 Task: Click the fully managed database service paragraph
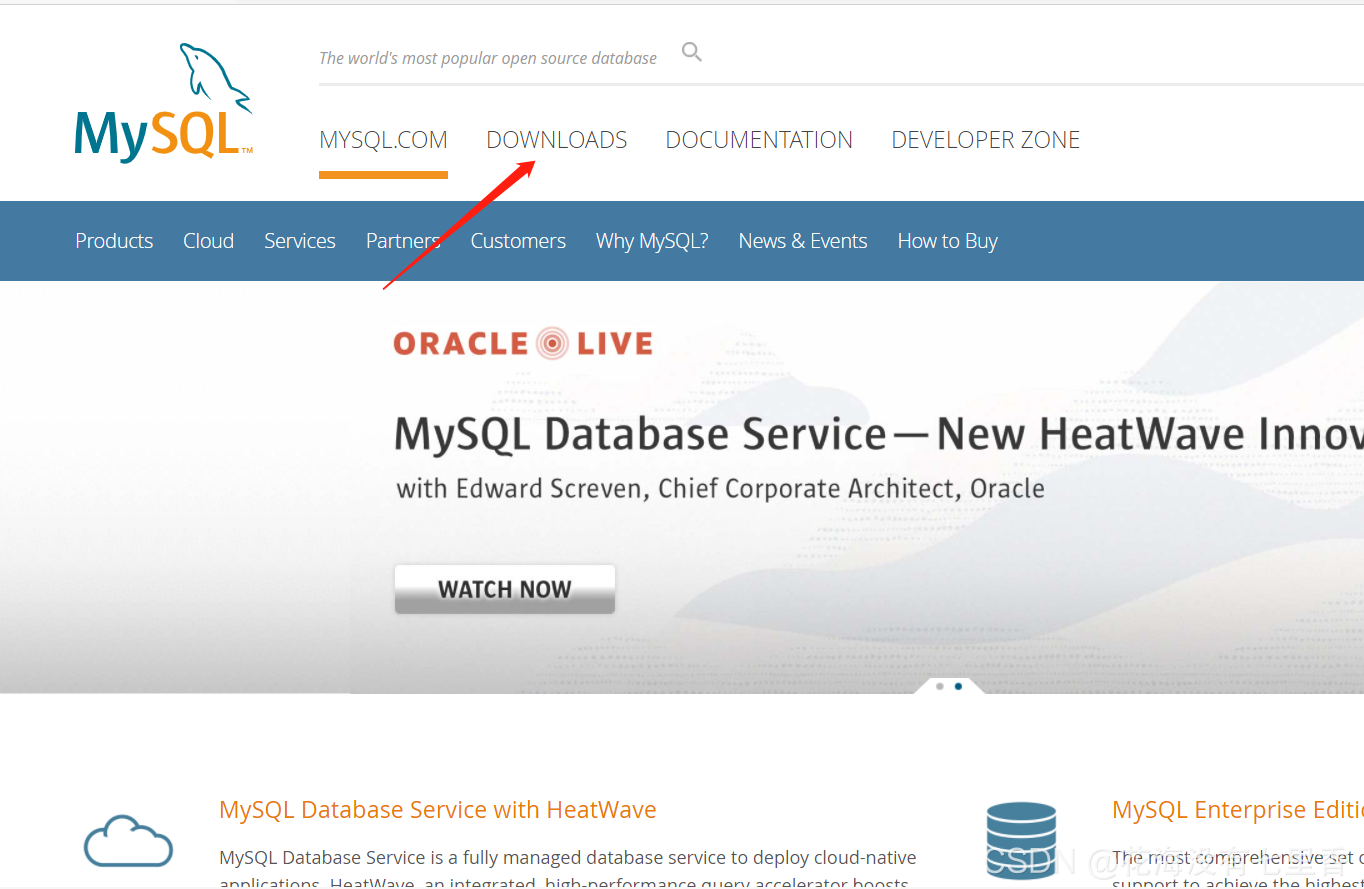(568, 868)
